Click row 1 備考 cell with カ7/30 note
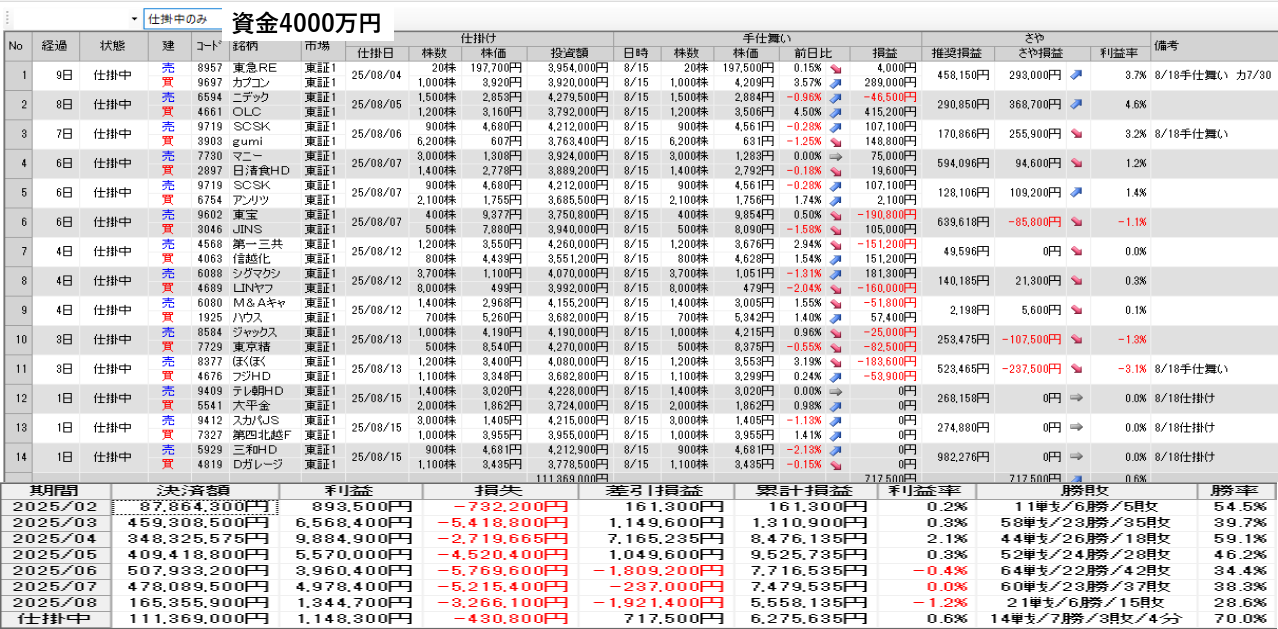This screenshot has height=629, width=1278. pyautogui.click(x=1211, y=75)
